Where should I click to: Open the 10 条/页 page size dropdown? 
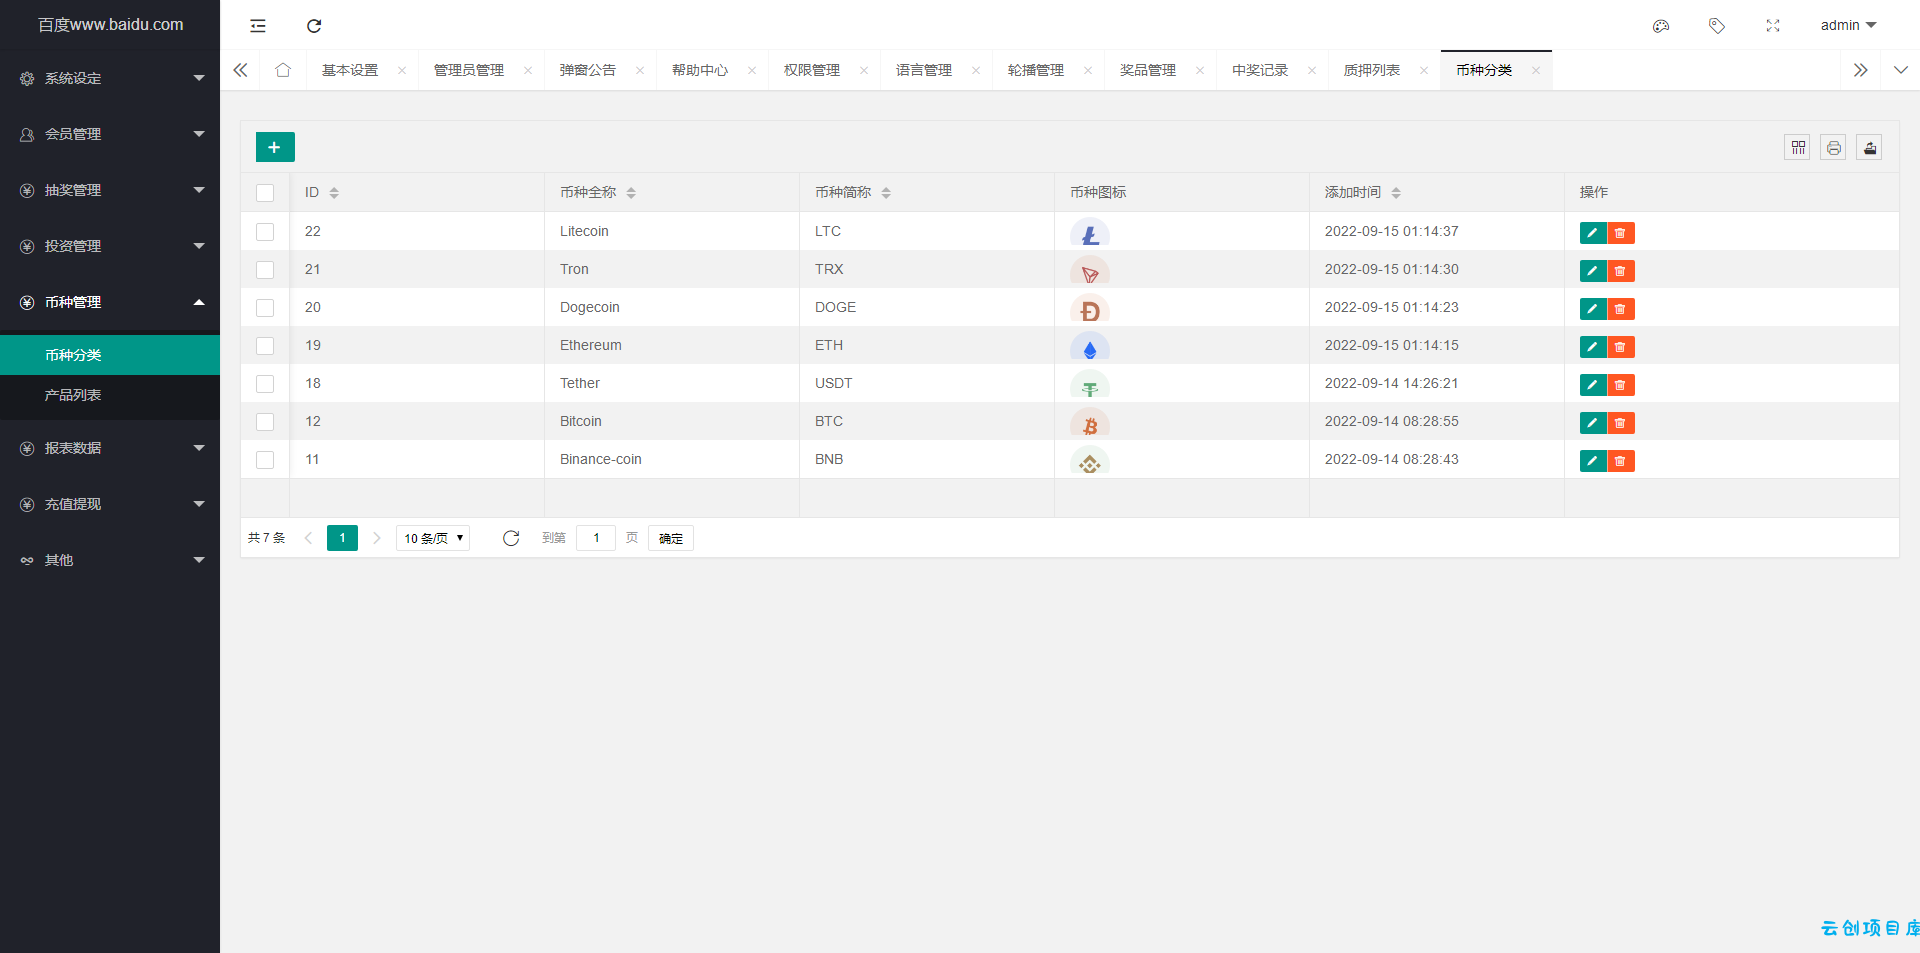[433, 538]
